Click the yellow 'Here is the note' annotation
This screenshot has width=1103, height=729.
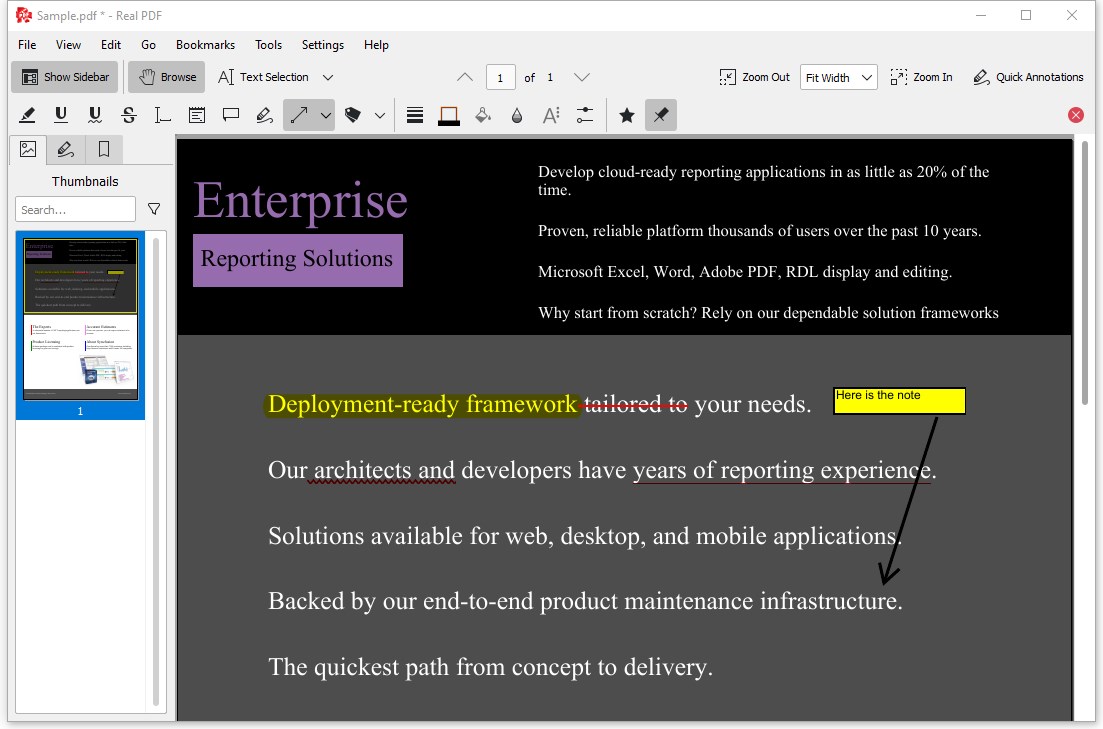(899, 400)
